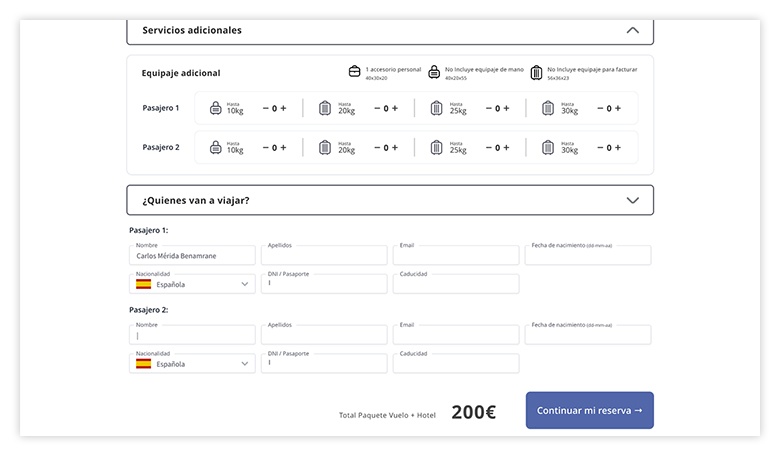
Task: Increase Pasajero 1 25kg baggage count
Action: pyautogui.click(x=506, y=108)
